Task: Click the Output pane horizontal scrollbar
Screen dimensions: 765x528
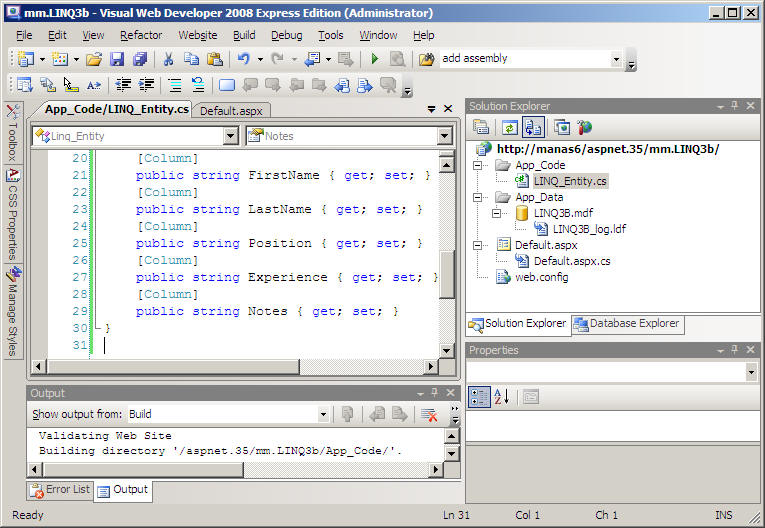Action: (143, 469)
